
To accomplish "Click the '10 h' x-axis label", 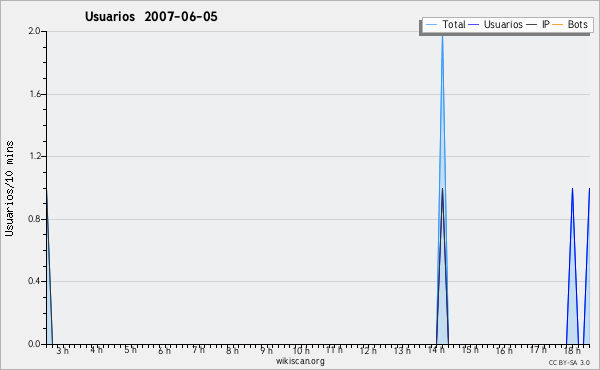I will click(301, 350).
